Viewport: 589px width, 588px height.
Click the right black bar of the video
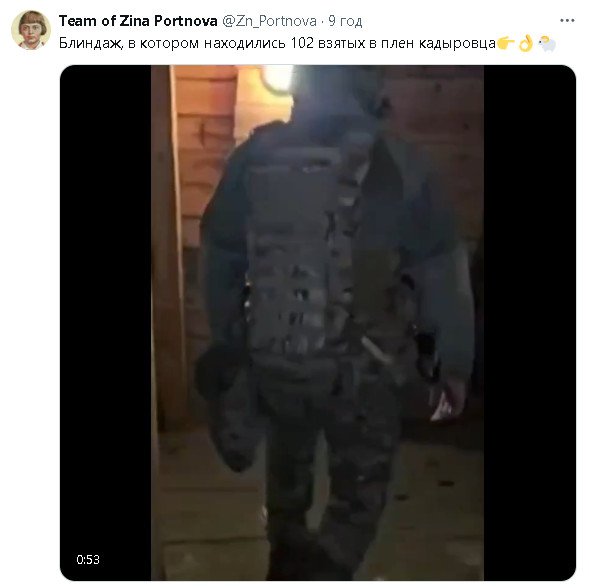pos(530,323)
